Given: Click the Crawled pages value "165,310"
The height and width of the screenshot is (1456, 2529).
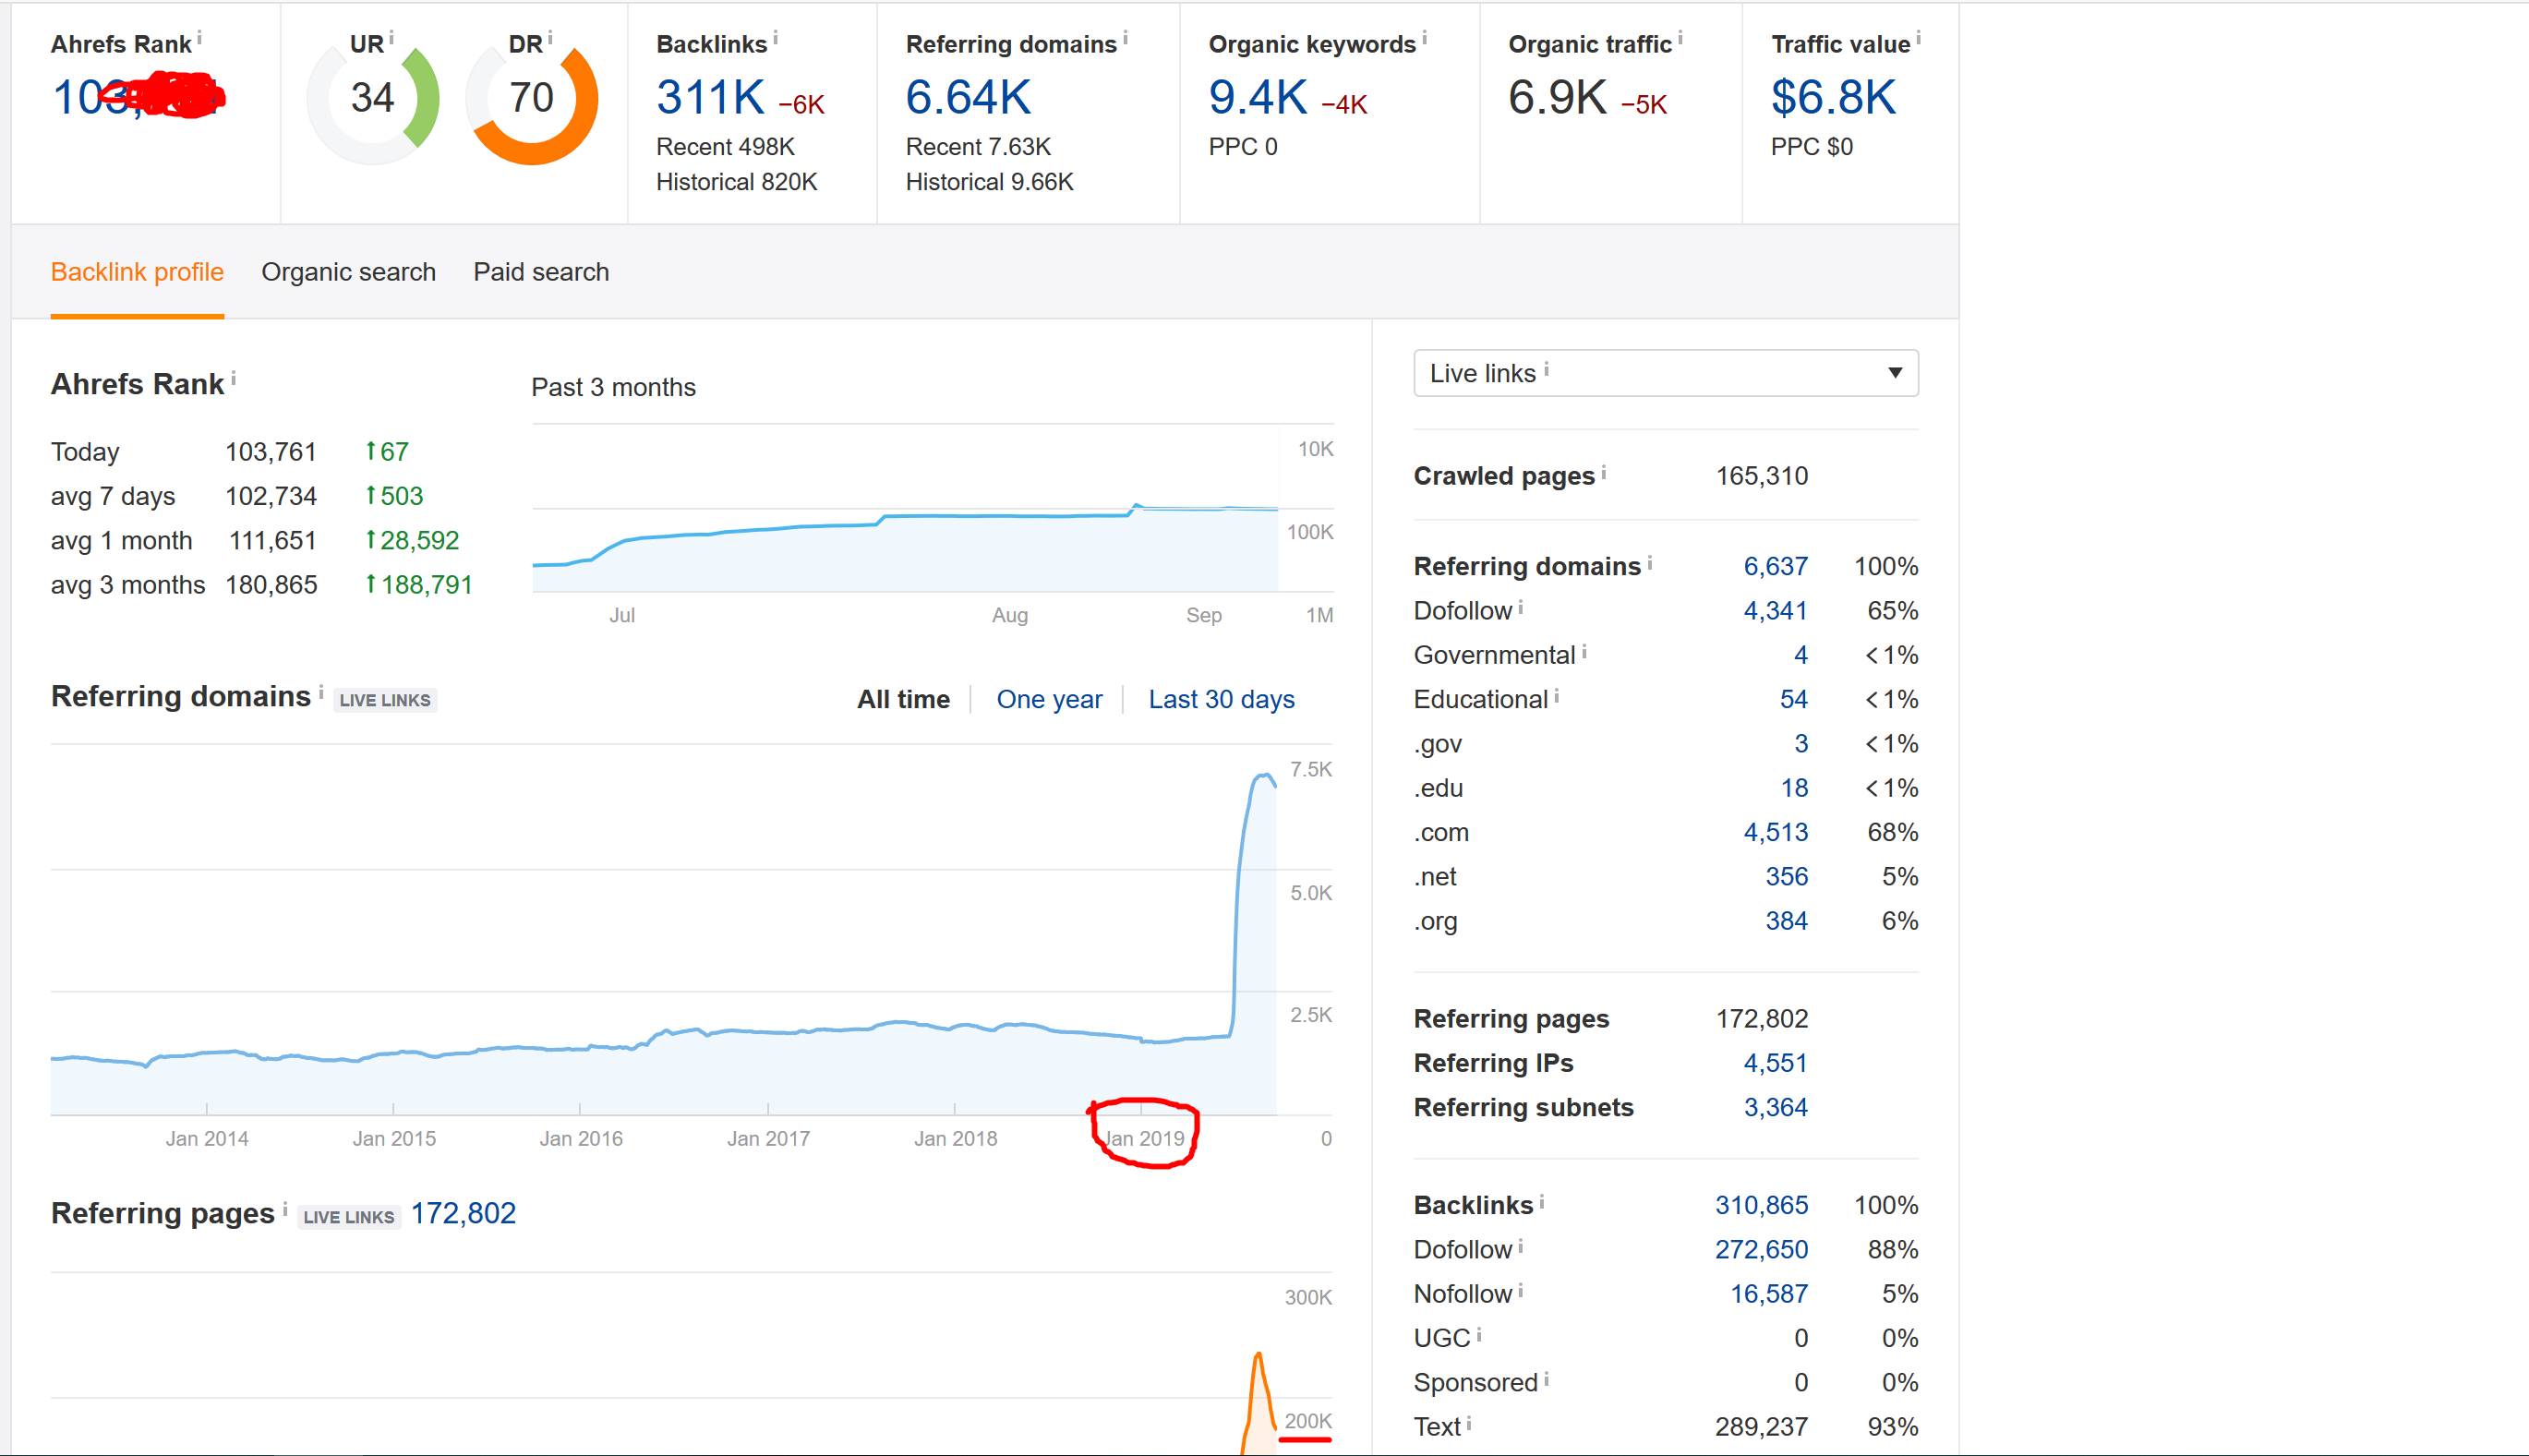Looking at the screenshot, I should point(1761,476).
